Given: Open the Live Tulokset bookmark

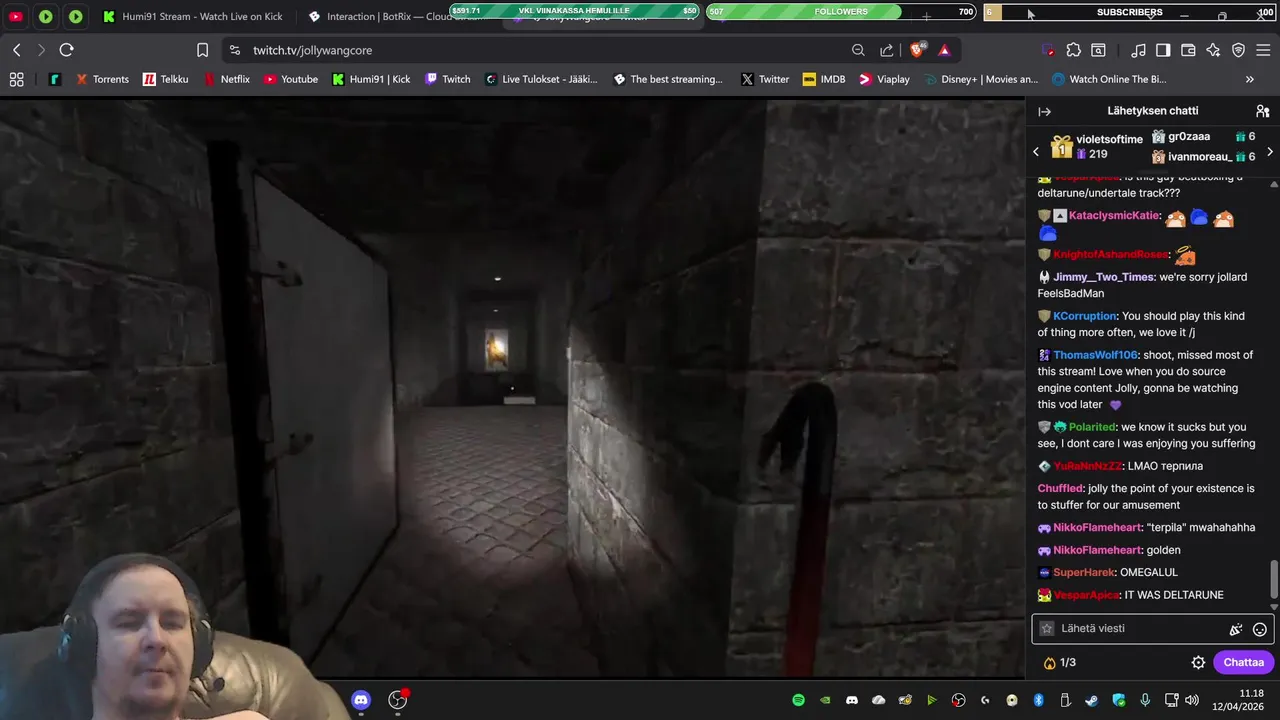Looking at the screenshot, I should 541,79.
